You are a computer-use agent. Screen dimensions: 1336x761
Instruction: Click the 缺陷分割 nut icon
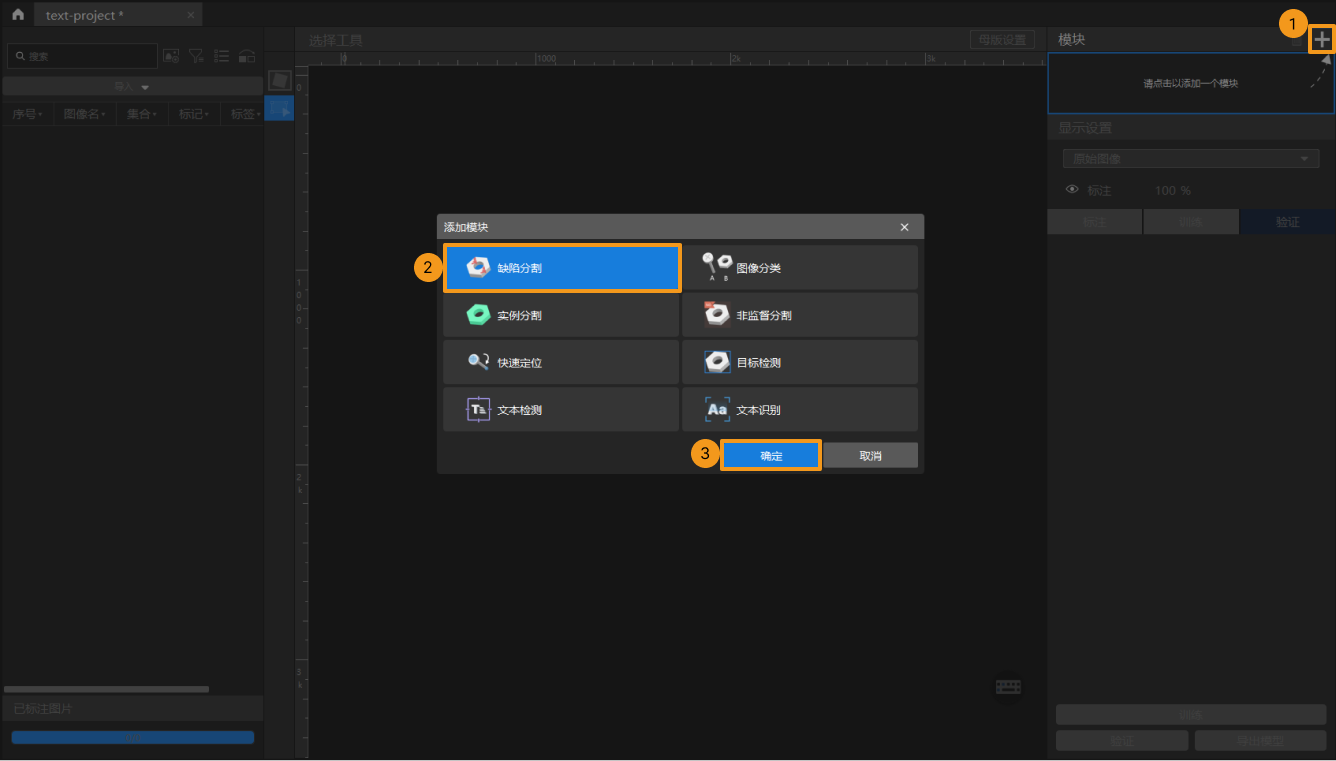478,268
